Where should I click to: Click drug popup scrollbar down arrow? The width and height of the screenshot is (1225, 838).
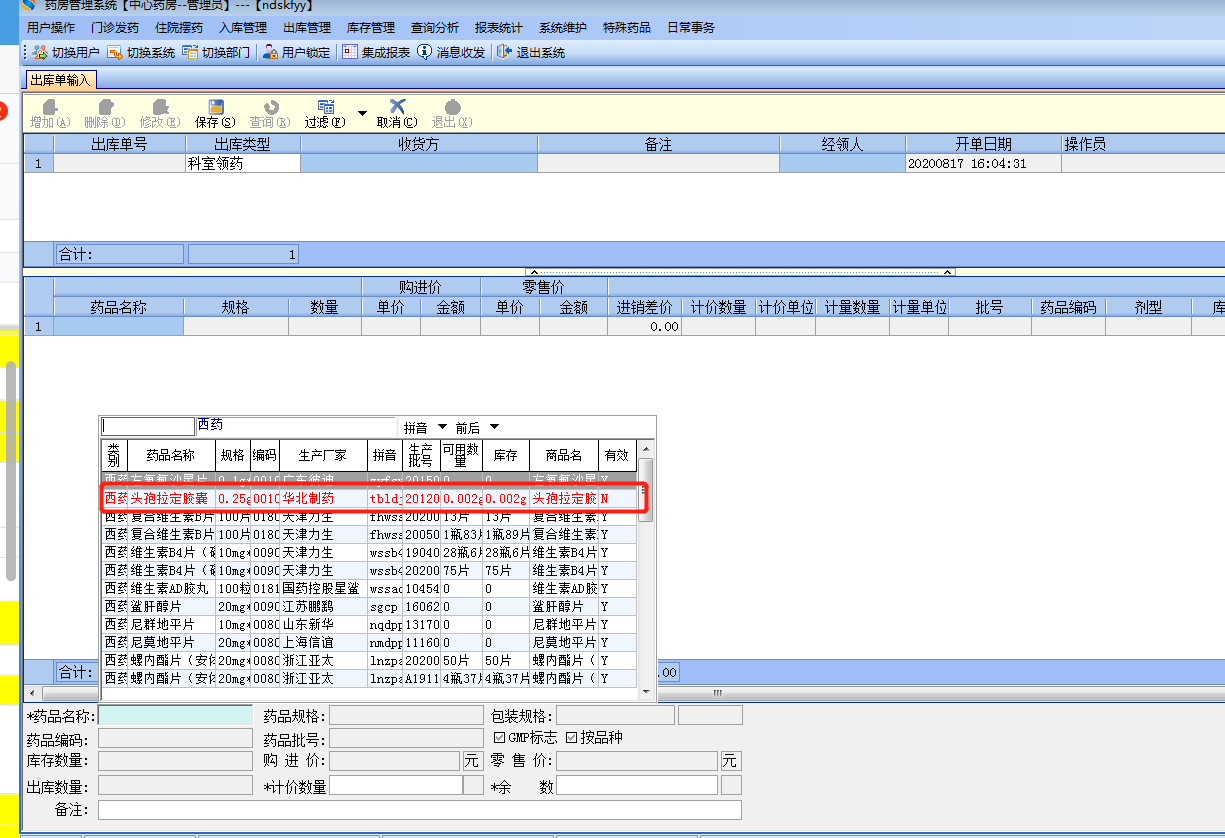pyautogui.click(x=646, y=692)
